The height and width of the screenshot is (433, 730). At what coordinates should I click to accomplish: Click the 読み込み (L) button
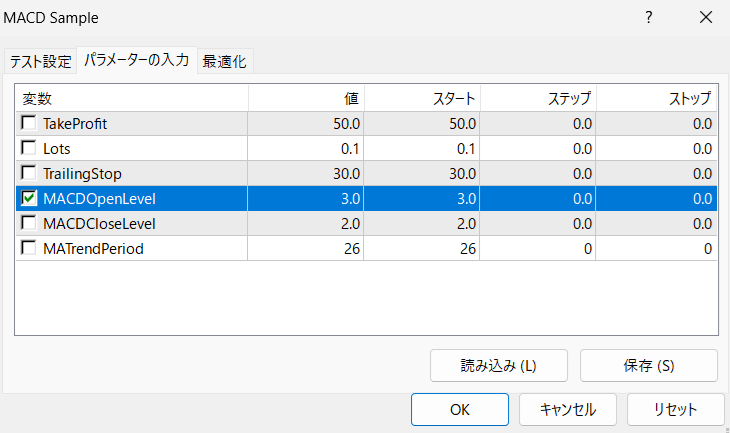click(499, 365)
